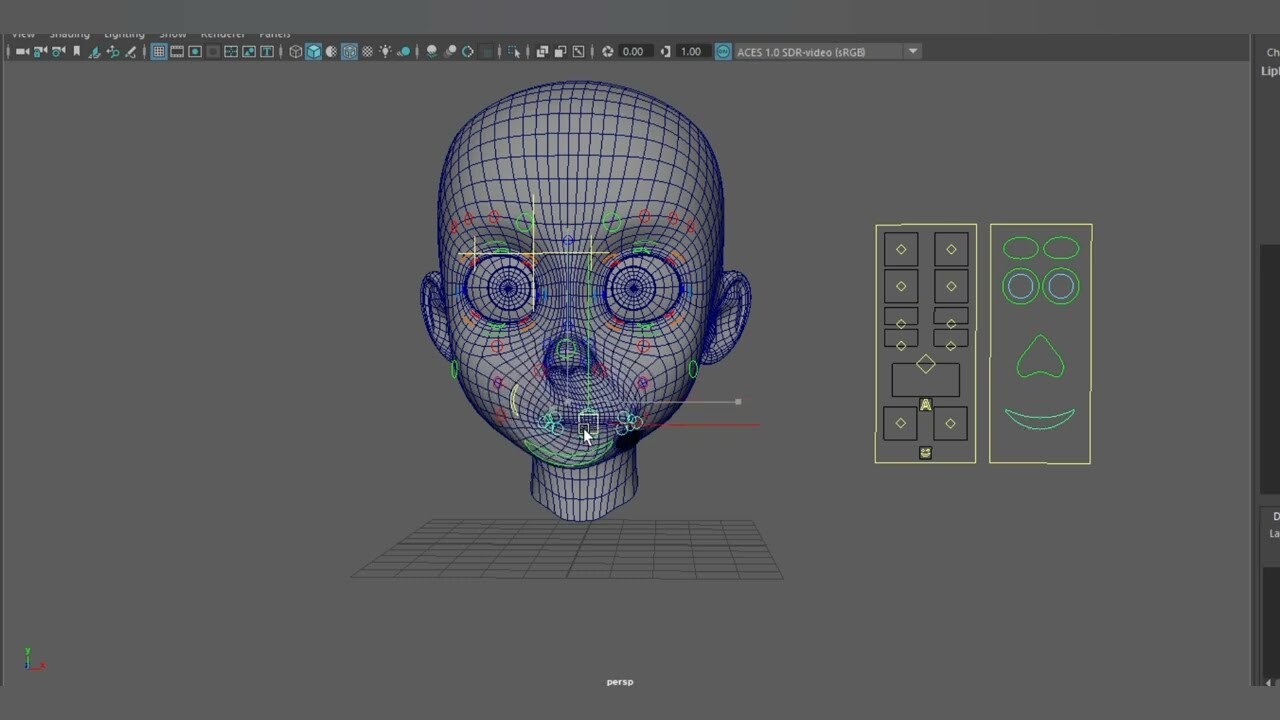Select the smile mouth curve control in the picker

pyautogui.click(x=1040, y=419)
